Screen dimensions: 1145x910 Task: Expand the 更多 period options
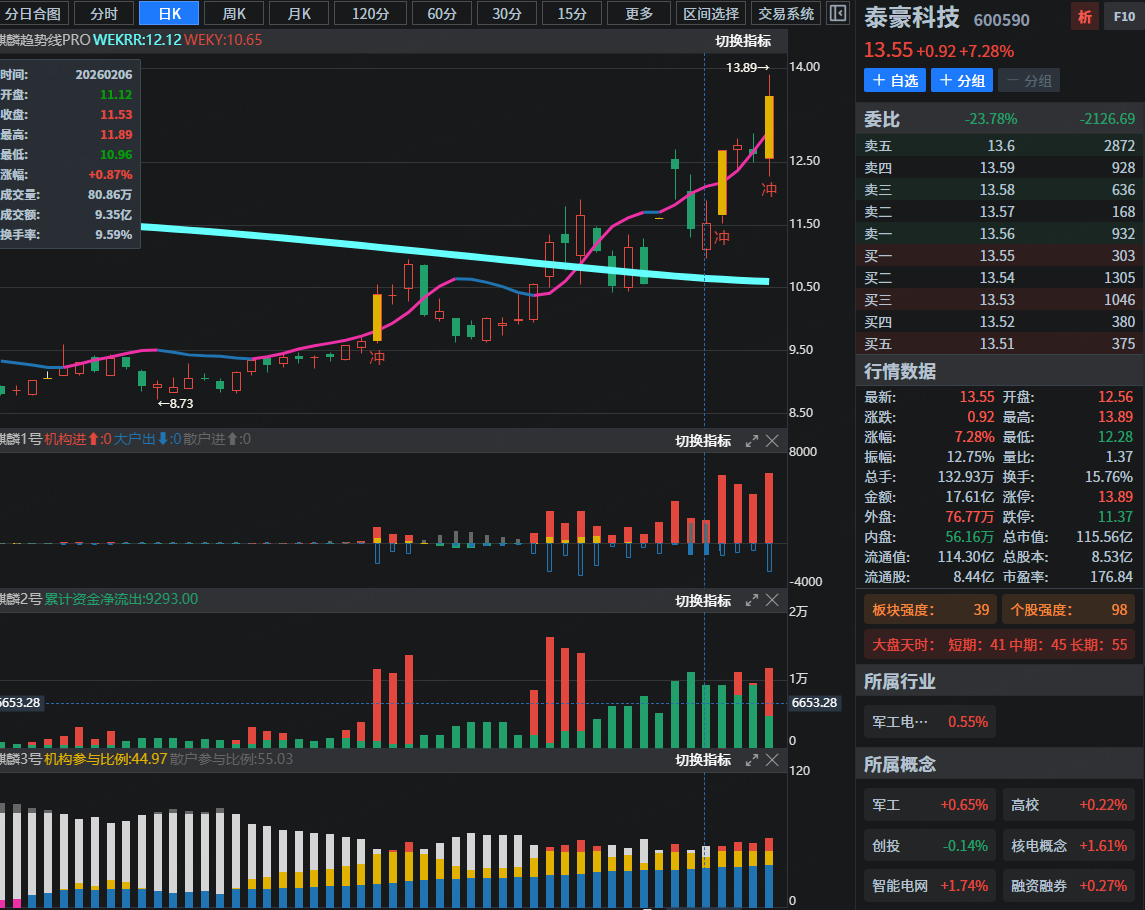tap(639, 14)
